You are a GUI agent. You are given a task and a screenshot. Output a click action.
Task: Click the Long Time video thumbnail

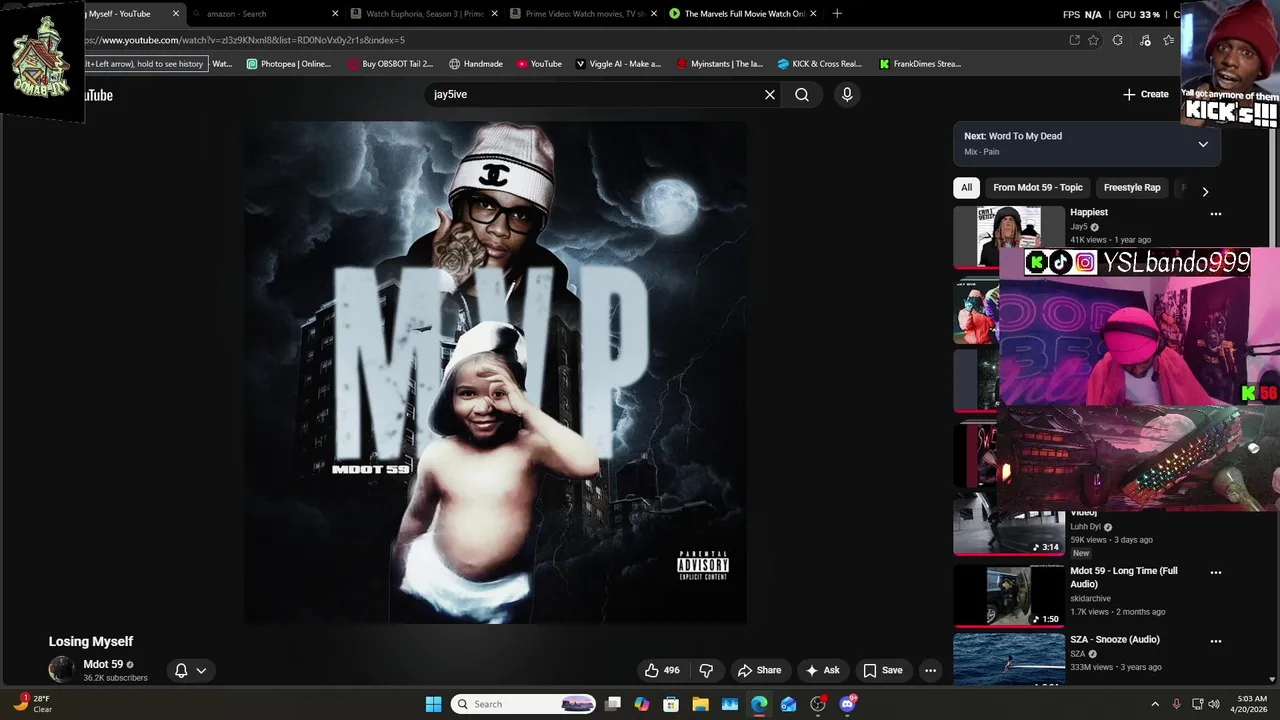[1009, 596]
